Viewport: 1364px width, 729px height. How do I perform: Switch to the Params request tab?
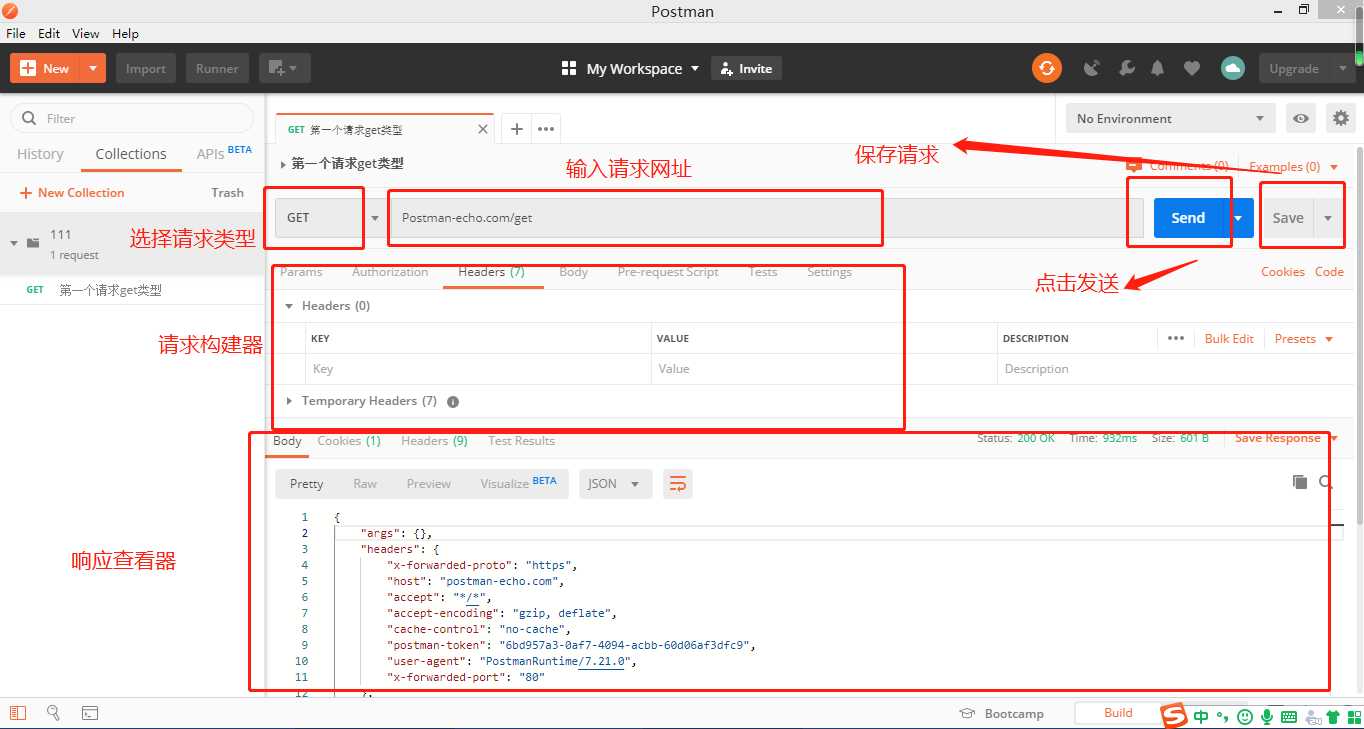pos(301,272)
